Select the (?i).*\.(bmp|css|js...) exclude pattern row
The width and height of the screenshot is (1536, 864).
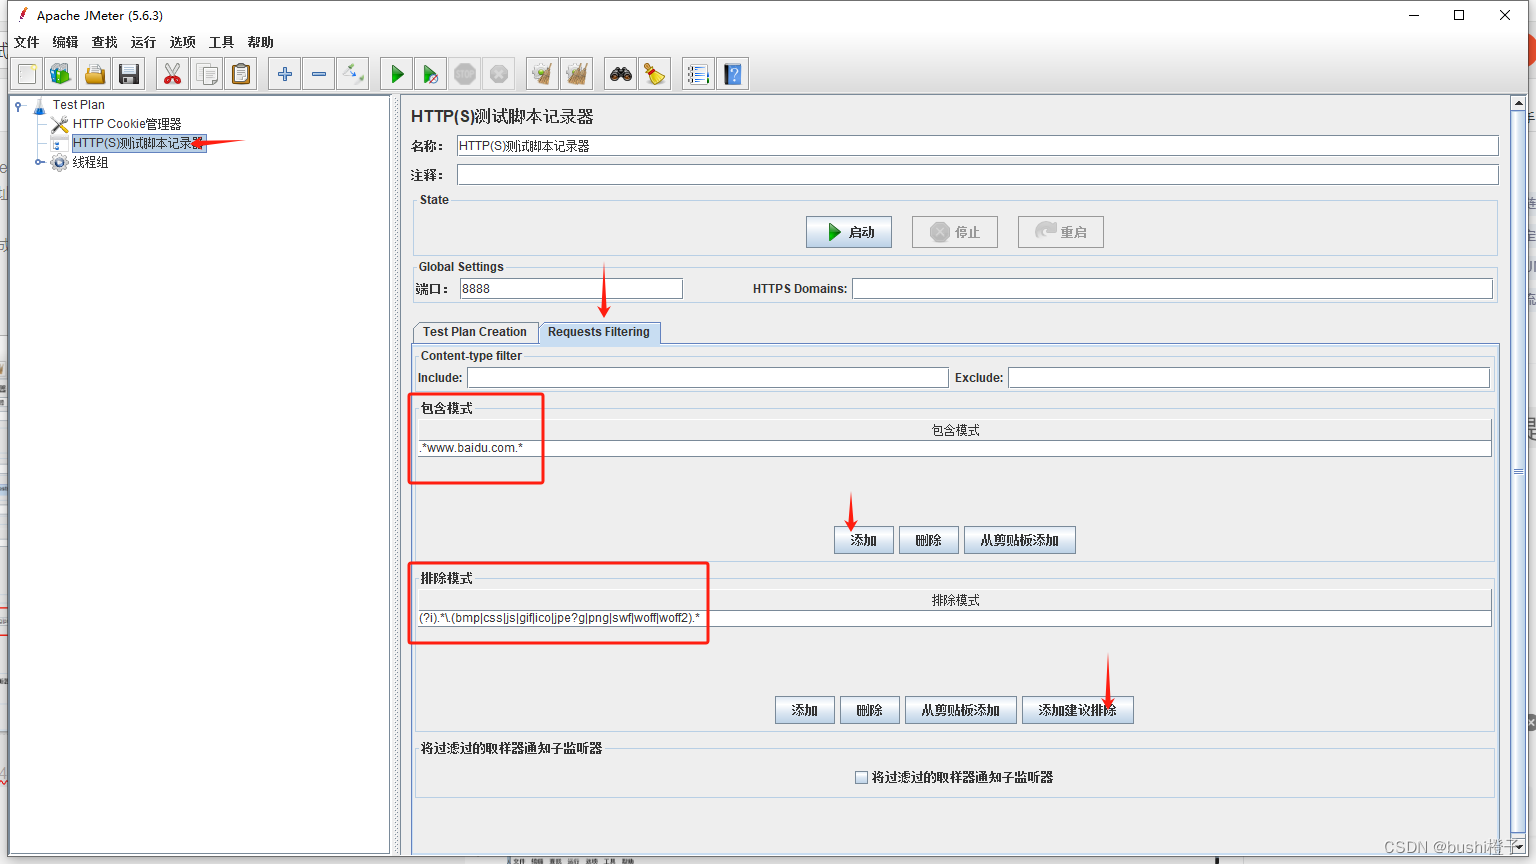(955, 618)
